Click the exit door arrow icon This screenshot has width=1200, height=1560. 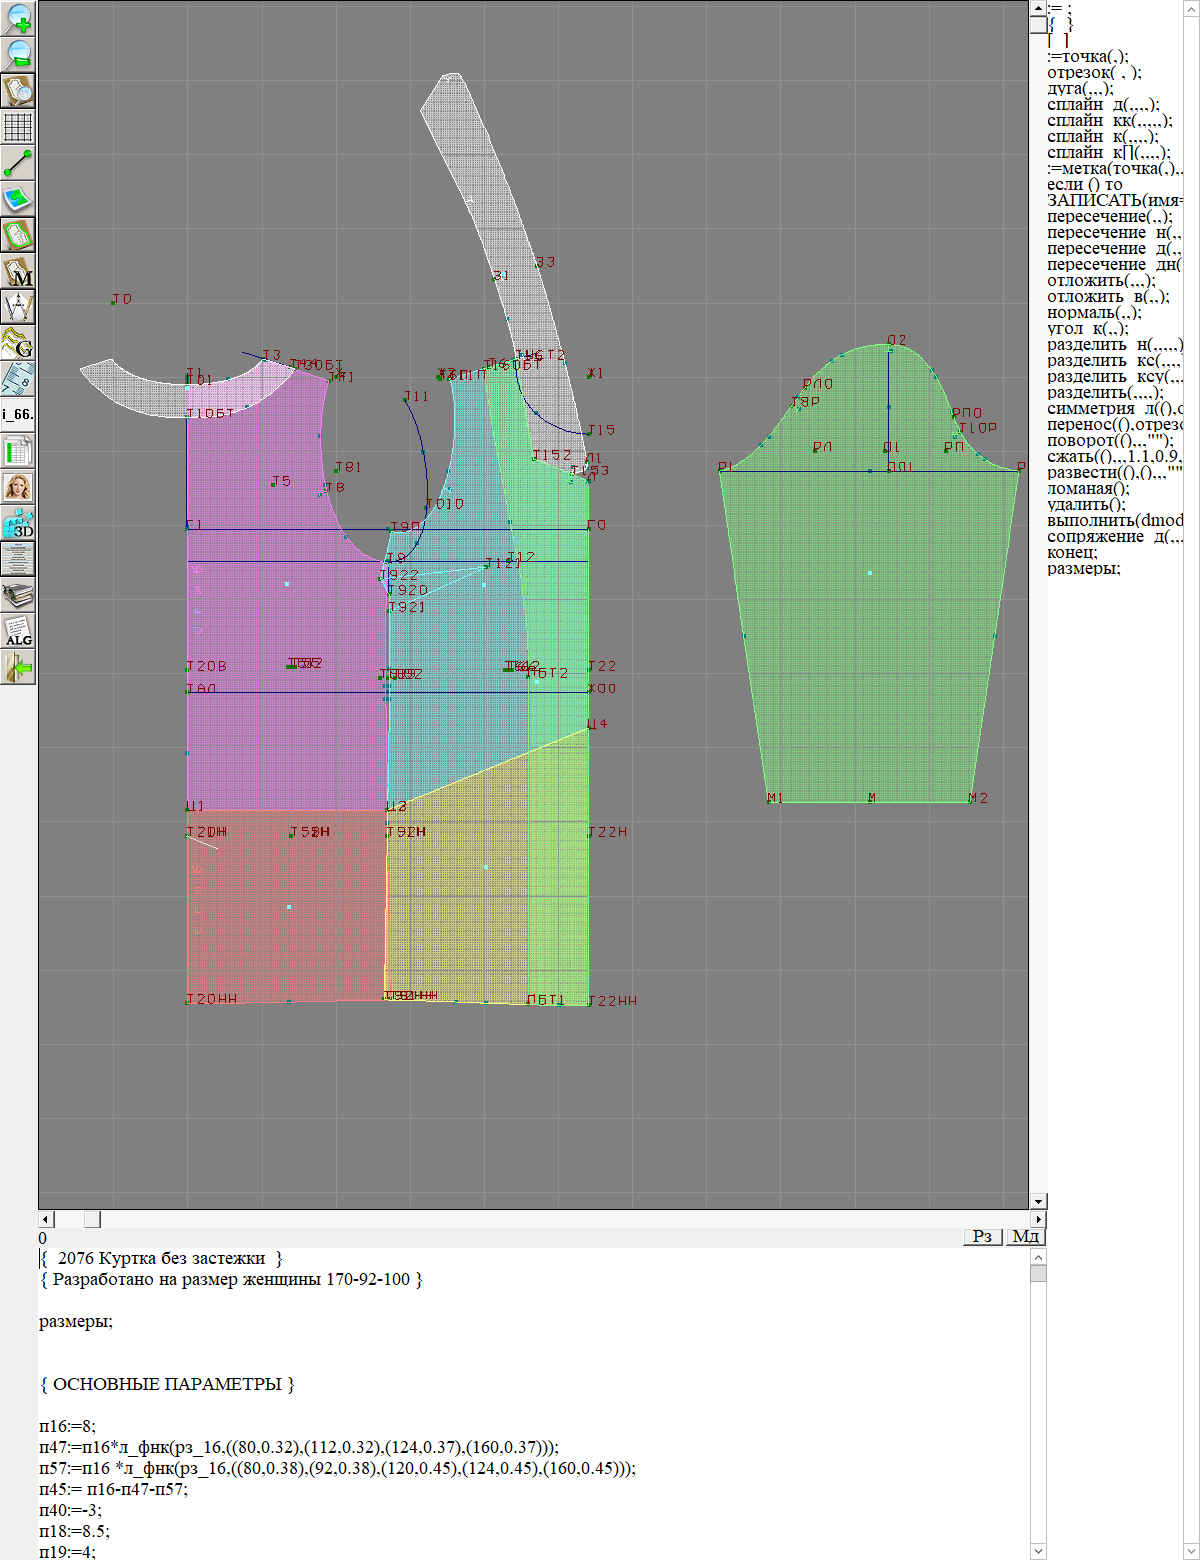point(18,666)
